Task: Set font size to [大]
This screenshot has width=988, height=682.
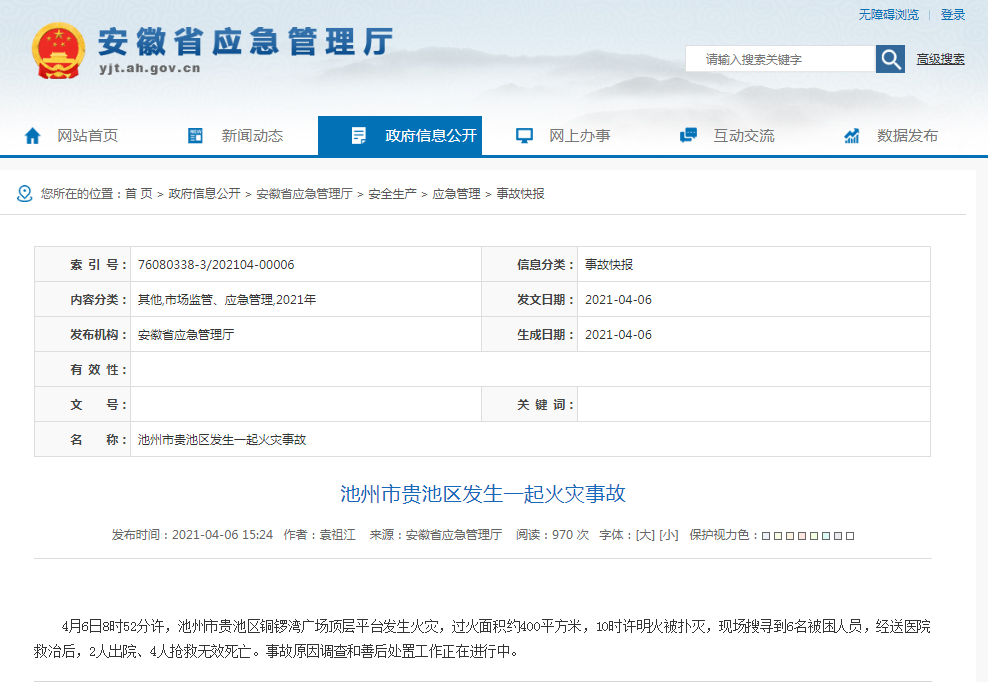Action: pos(645,535)
